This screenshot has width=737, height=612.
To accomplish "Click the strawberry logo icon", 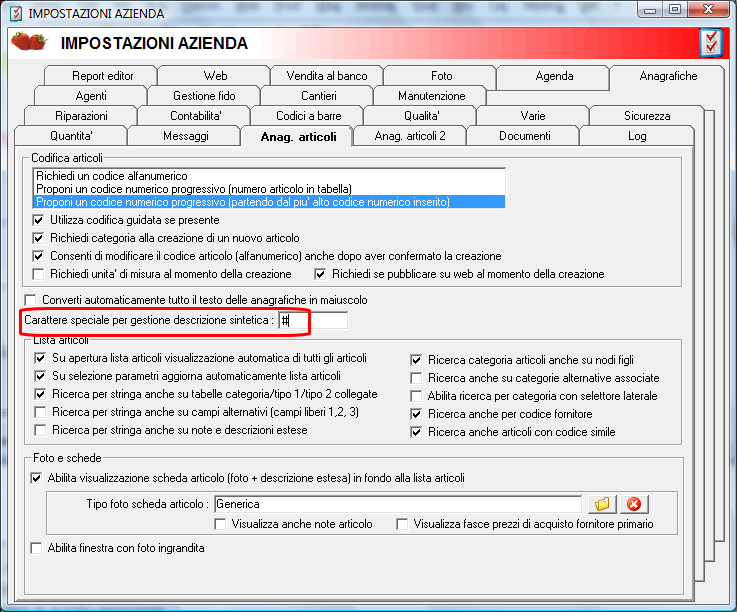I will point(29,41).
